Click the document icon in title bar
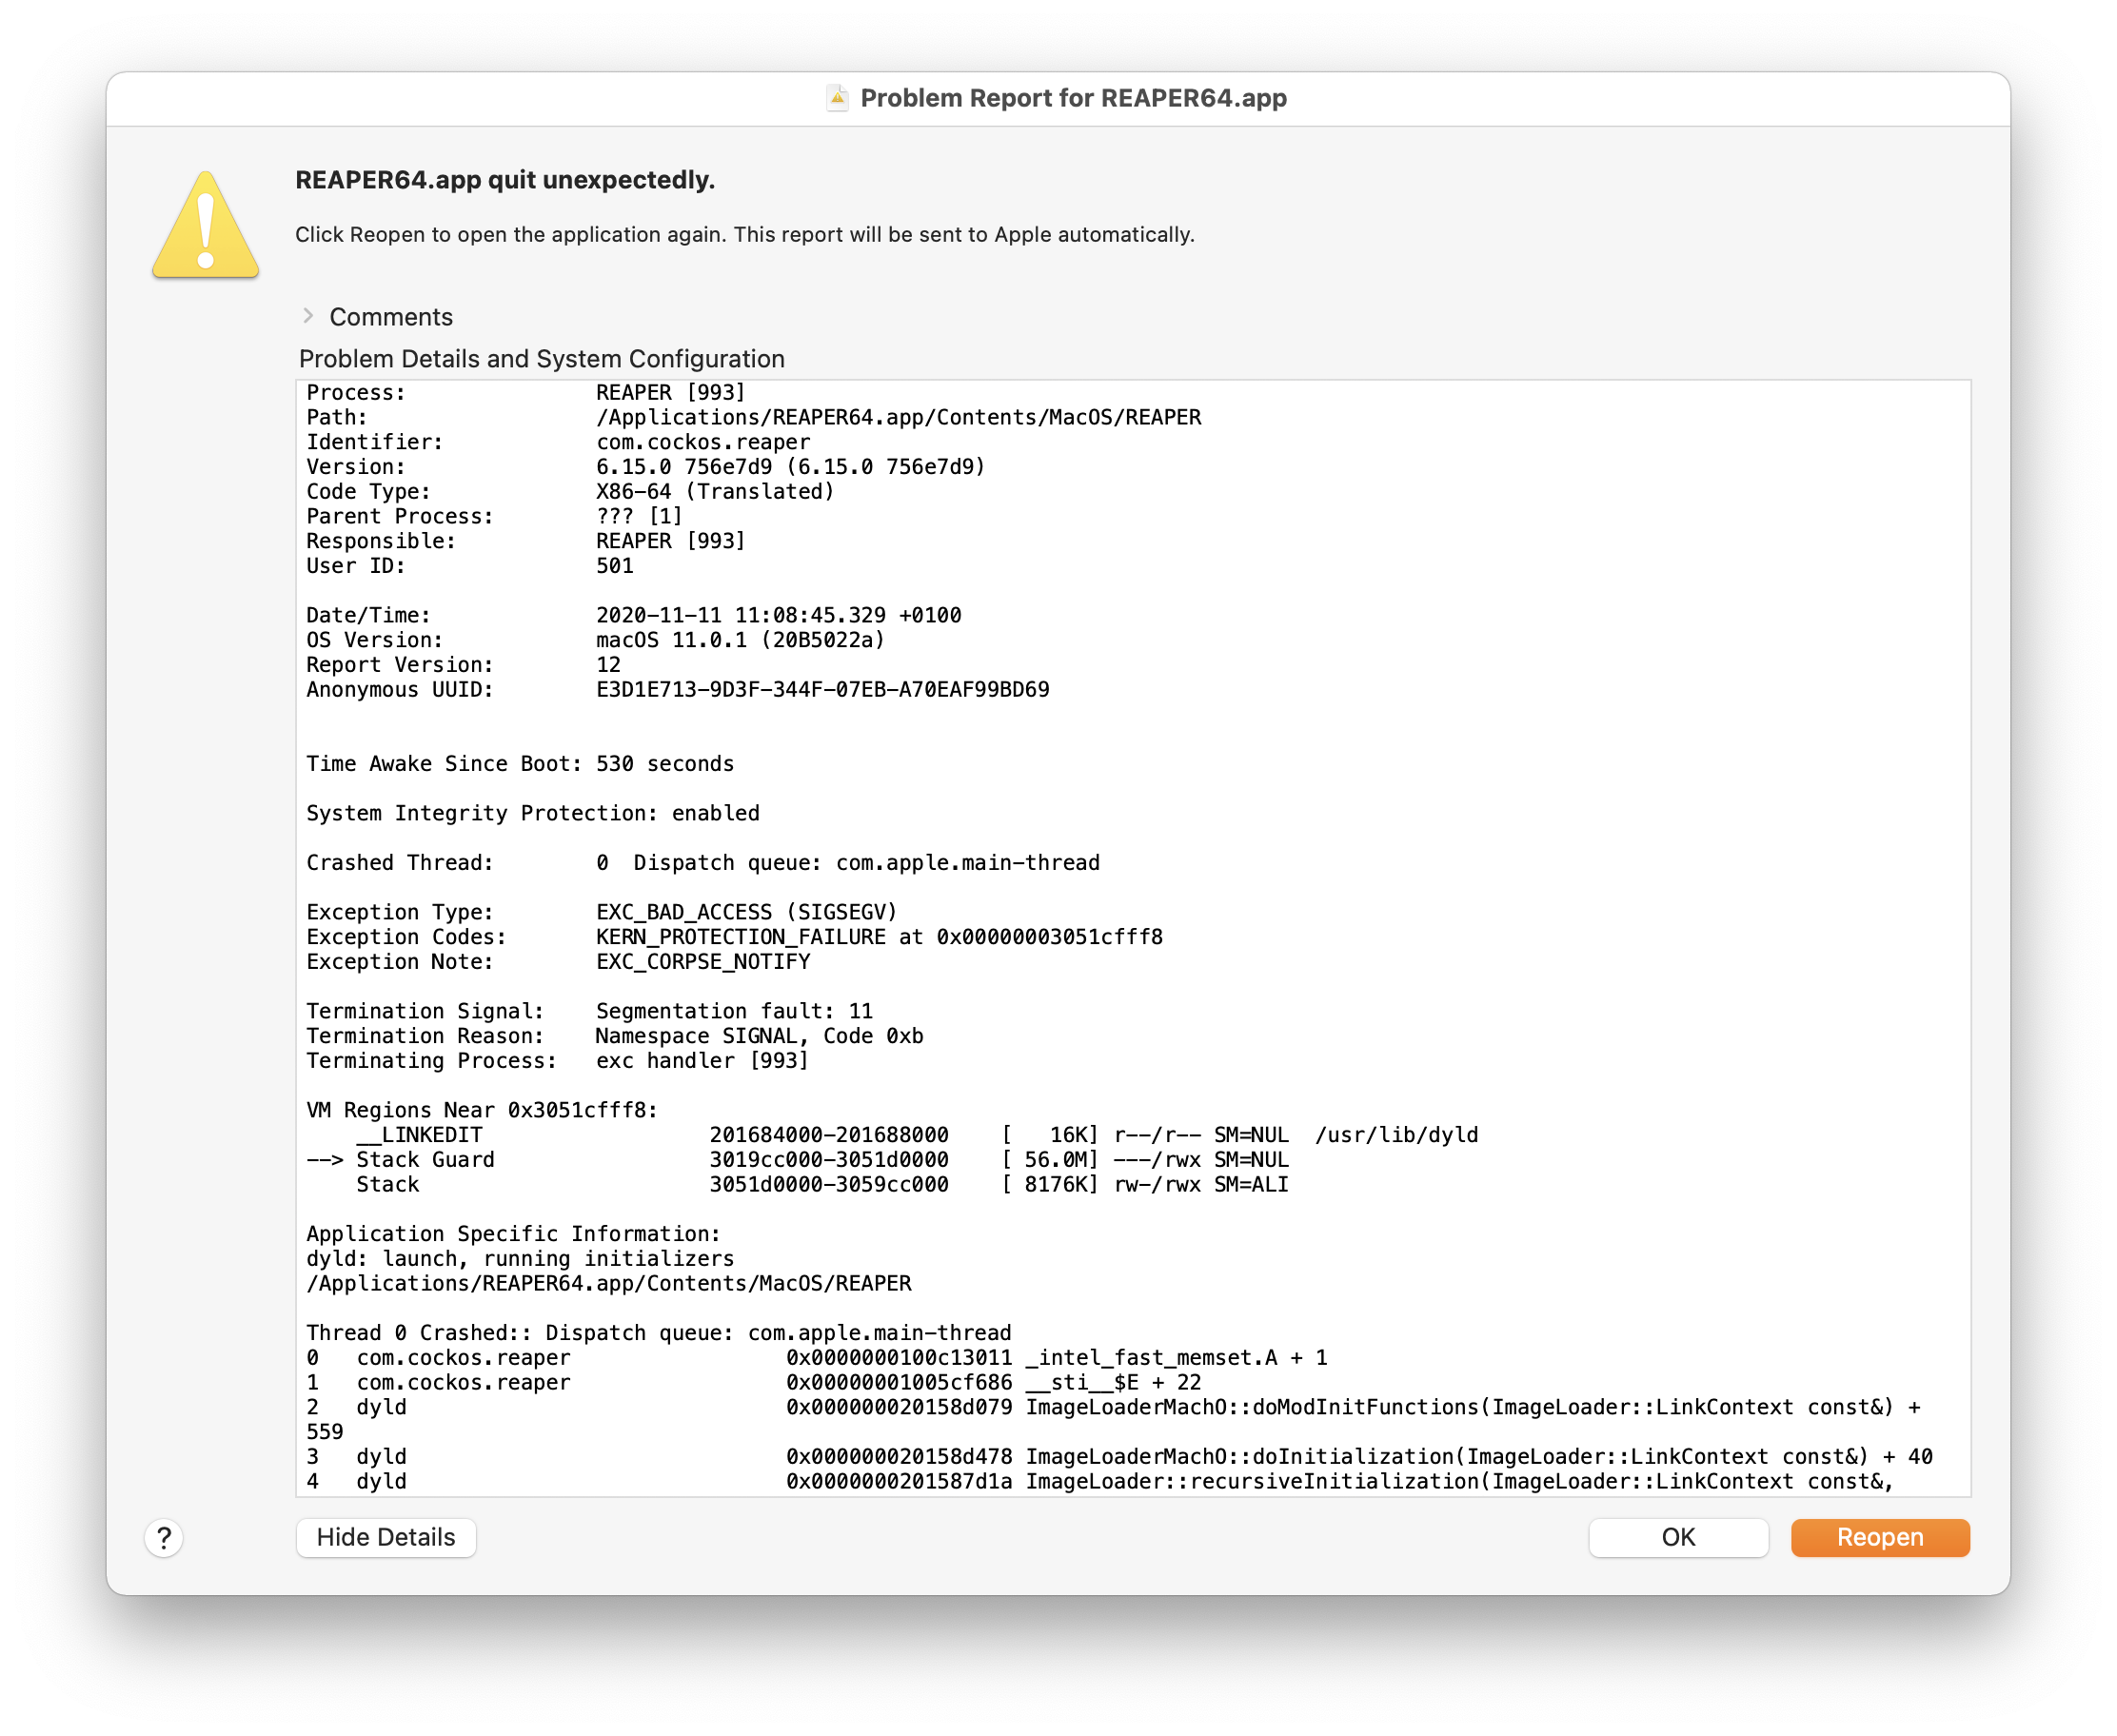This screenshot has height=1736, width=2117. pos(837,98)
